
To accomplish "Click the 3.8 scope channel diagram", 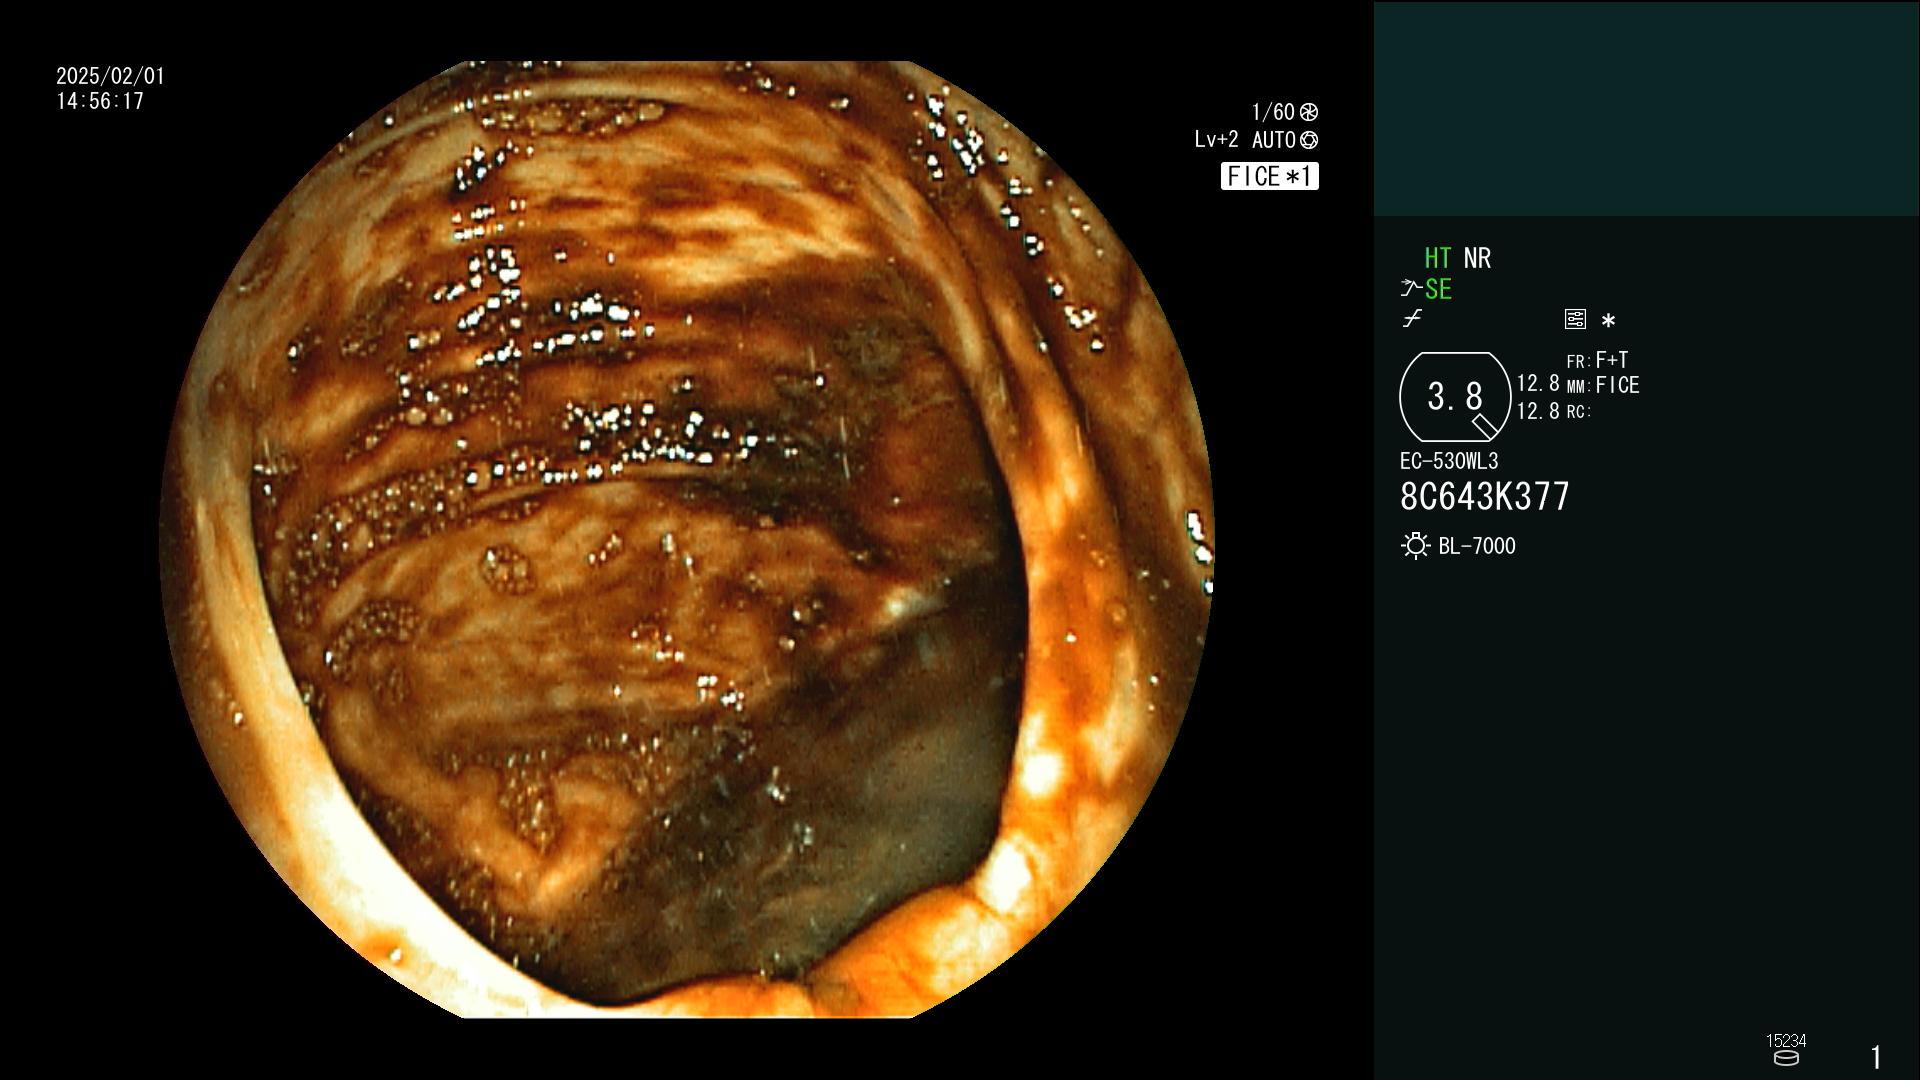I will click(x=1455, y=397).
